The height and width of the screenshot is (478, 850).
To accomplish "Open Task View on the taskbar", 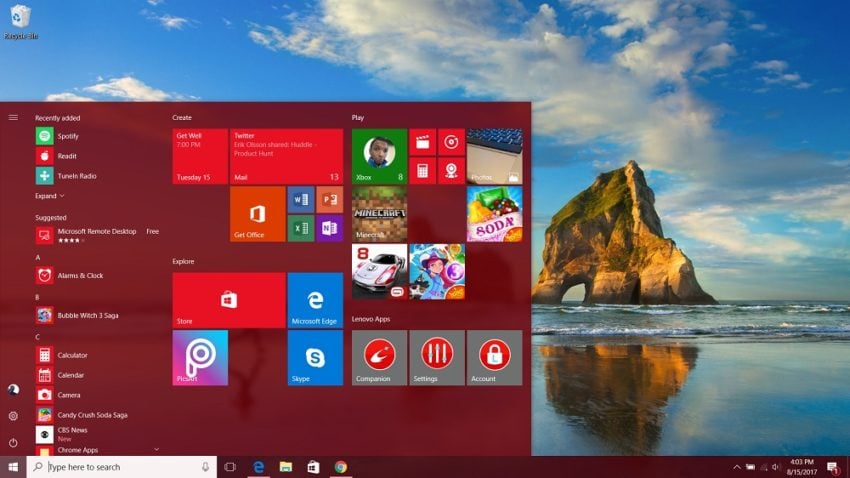I will [x=230, y=467].
